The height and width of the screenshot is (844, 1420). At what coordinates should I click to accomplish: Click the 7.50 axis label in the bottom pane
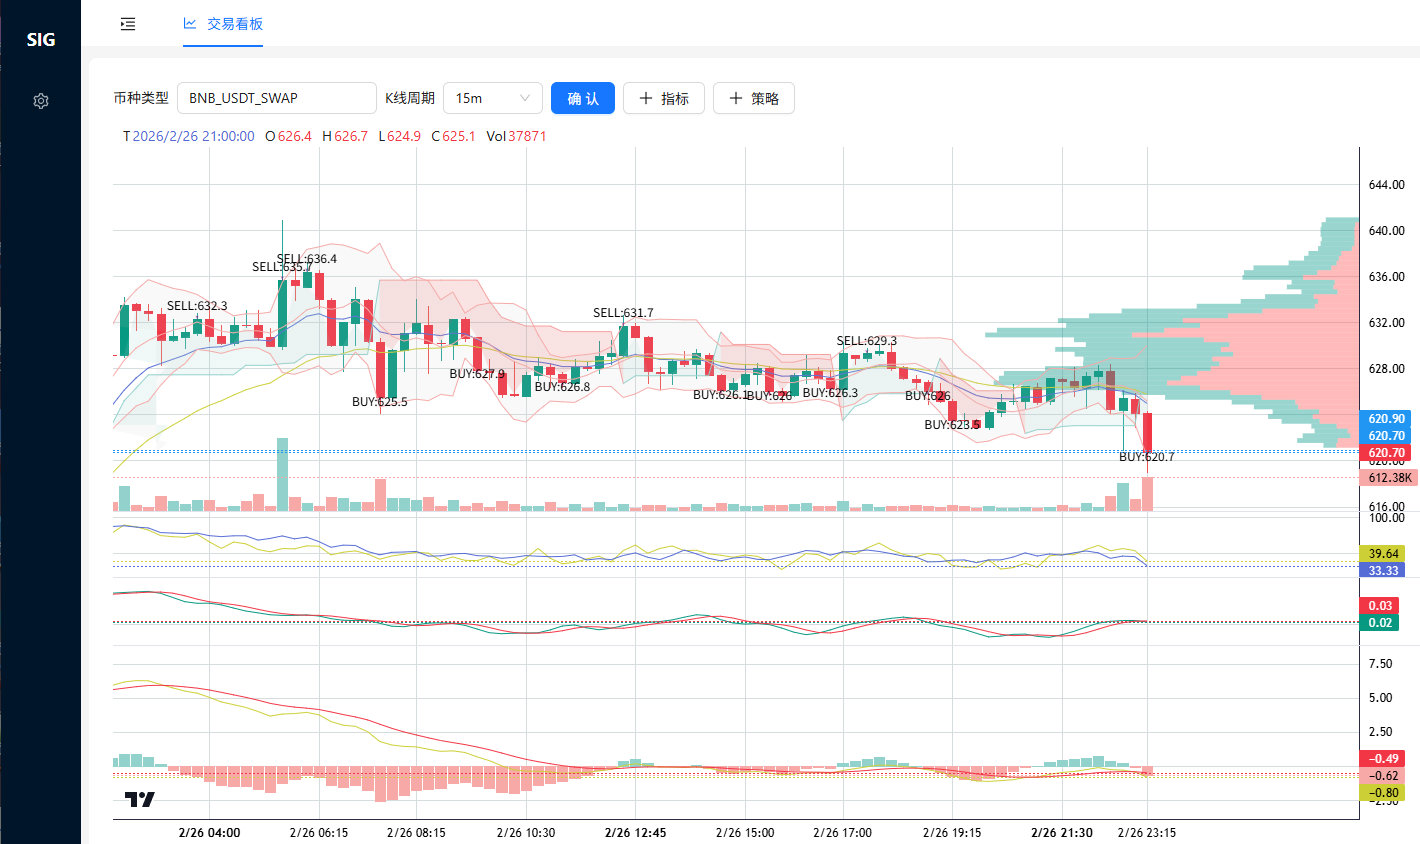(x=1380, y=664)
